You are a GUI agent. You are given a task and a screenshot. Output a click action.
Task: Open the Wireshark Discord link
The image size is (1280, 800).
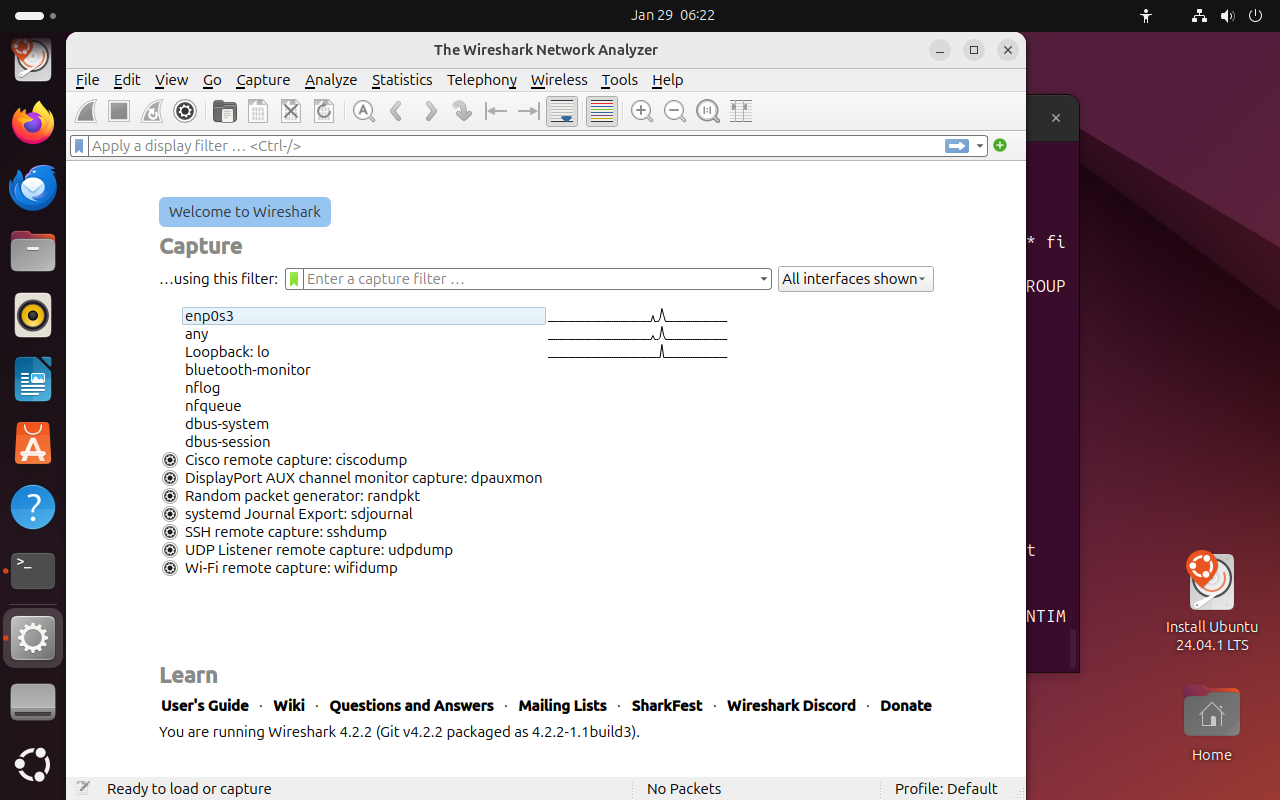[791, 706]
